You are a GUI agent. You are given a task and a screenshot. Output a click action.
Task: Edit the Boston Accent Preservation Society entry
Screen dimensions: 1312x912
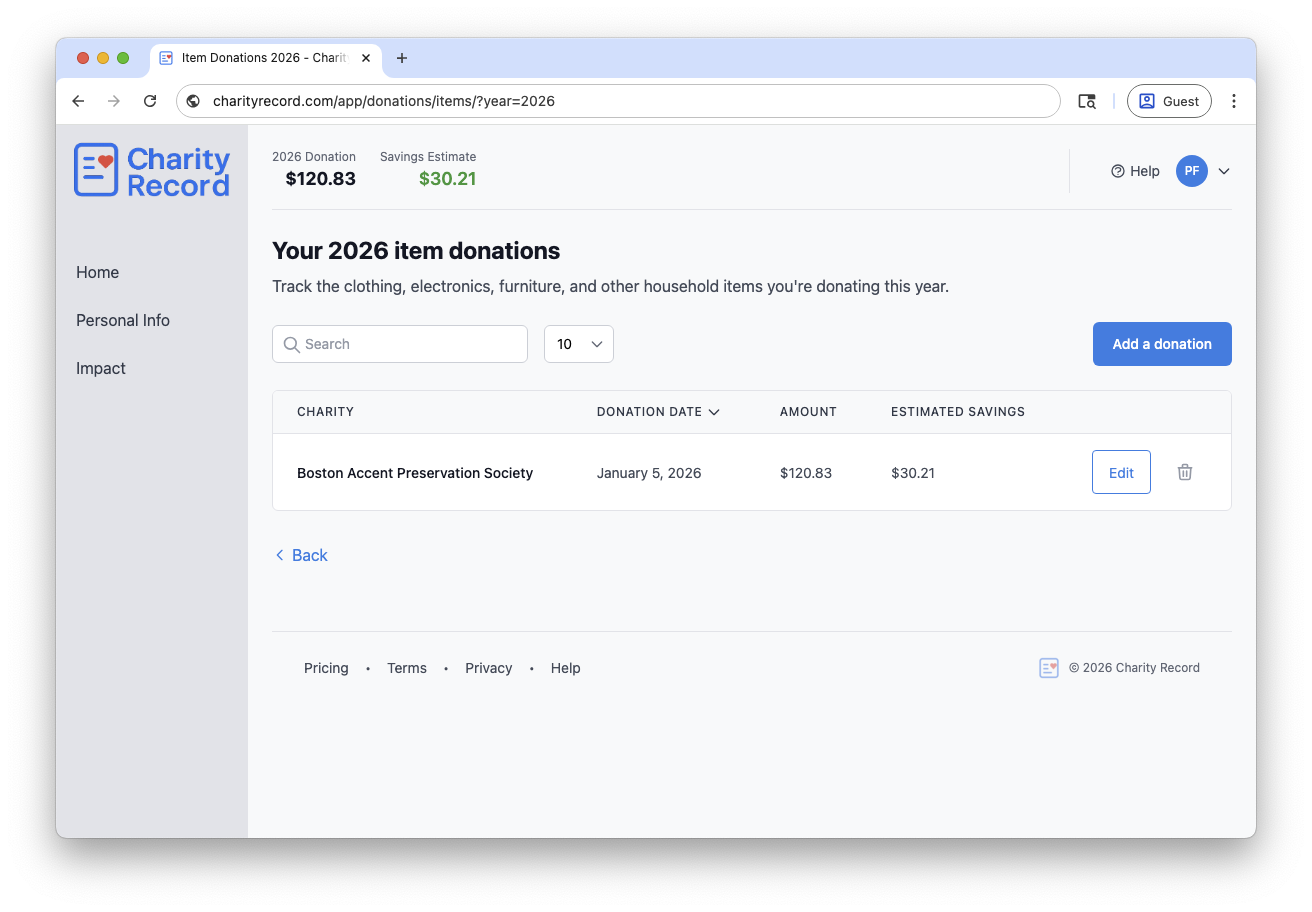pos(1120,473)
